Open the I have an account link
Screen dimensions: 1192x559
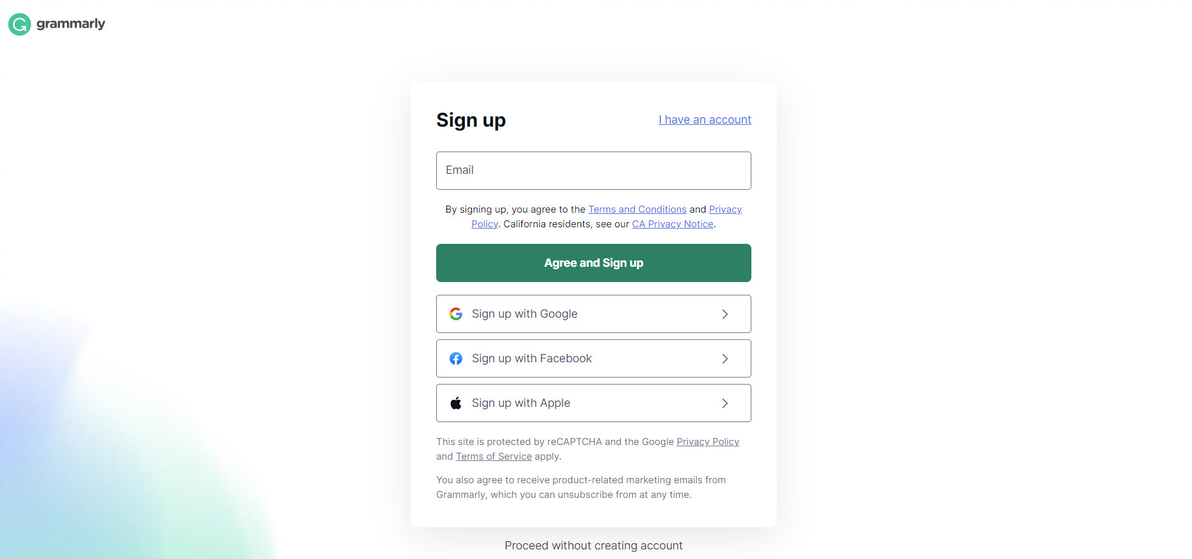tap(704, 120)
